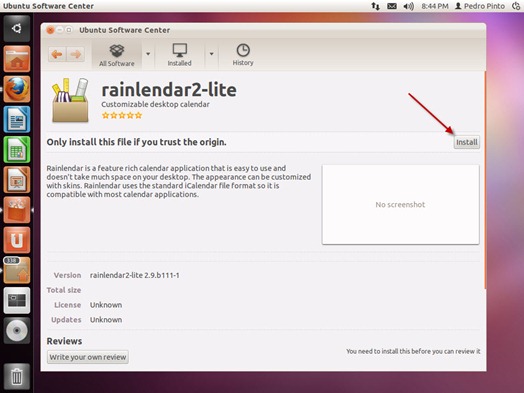Open the session power menu icon
Image resolution: width=524 pixels, height=393 pixels.
pos(516,6)
